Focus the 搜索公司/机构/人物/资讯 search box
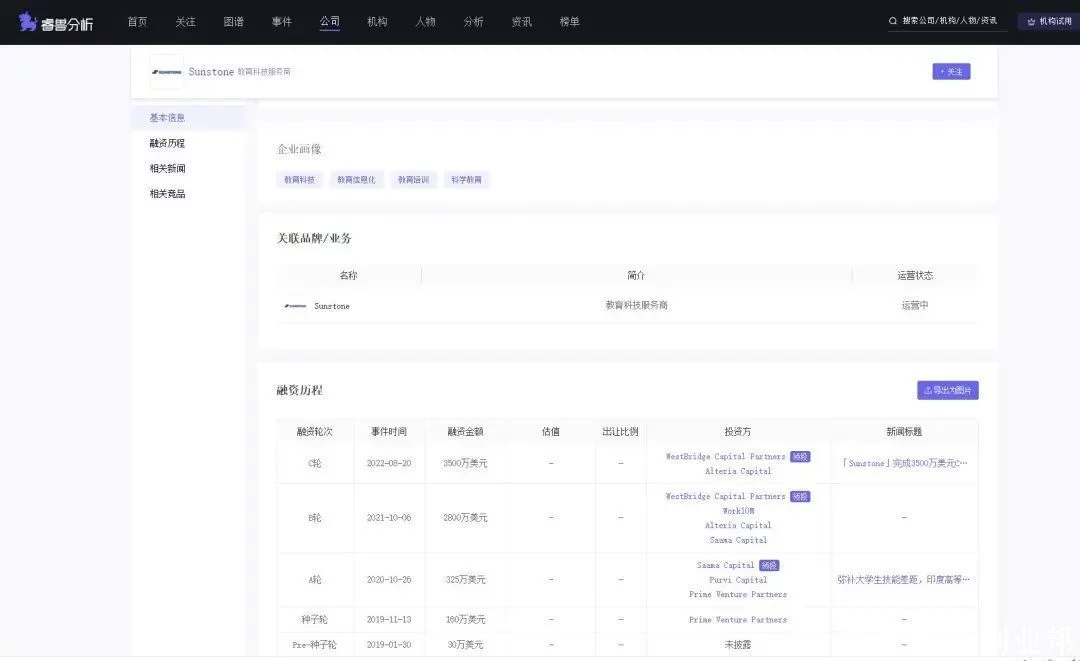Screen dimensions: 1080x661 click(947, 21)
